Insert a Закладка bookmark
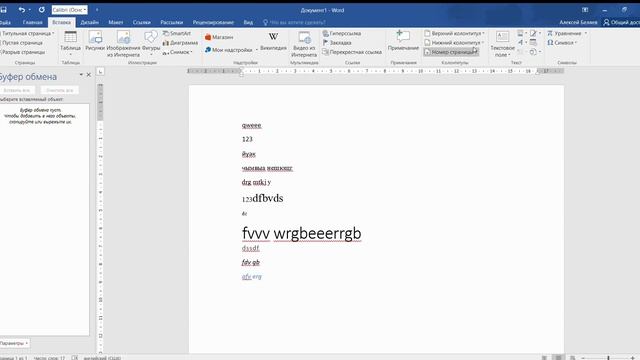This screenshot has width=640, height=360. tap(337, 42)
